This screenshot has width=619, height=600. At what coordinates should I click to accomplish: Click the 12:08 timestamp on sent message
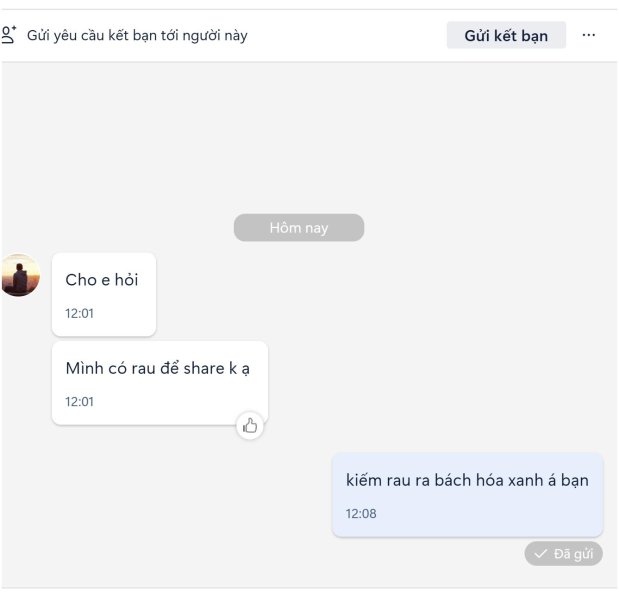[x=361, y=514]
